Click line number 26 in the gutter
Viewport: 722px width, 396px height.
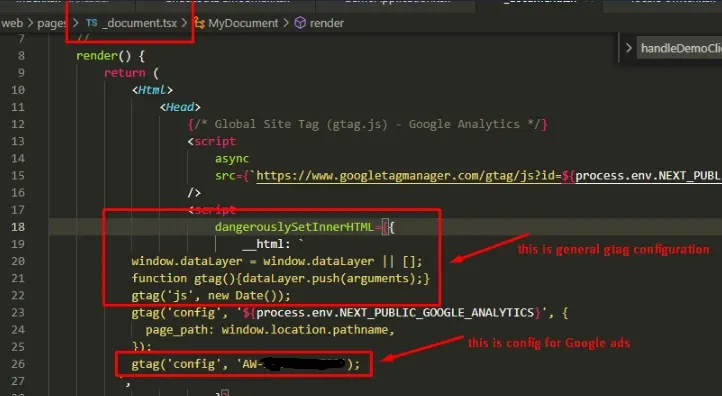click(18, 364)
